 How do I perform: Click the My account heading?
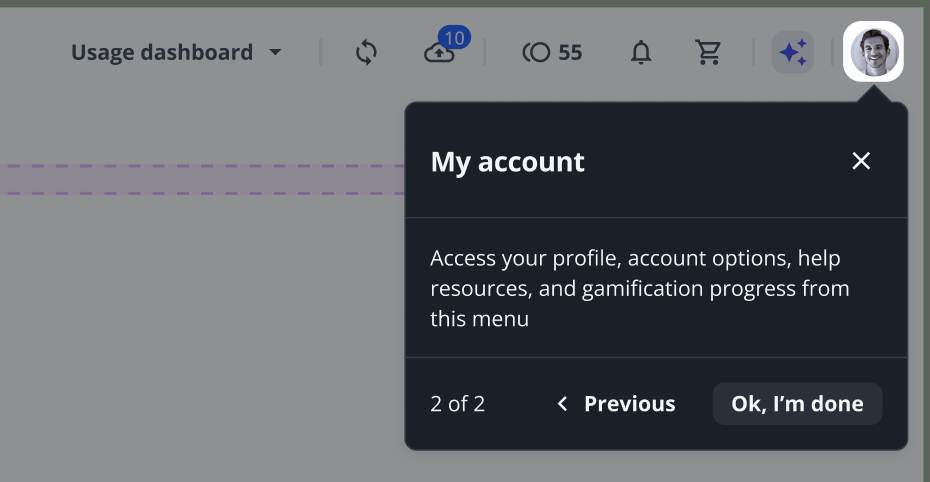[507, 162]
